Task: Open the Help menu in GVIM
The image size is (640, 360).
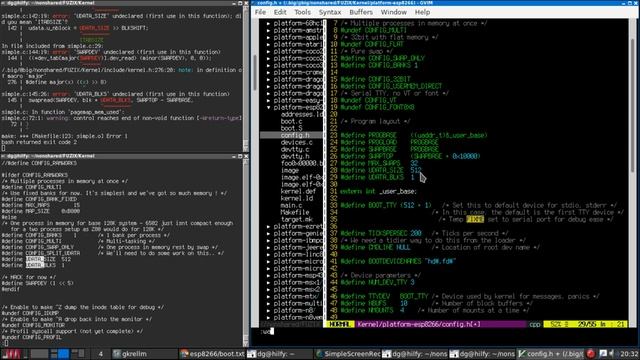Action: (422, 12)
